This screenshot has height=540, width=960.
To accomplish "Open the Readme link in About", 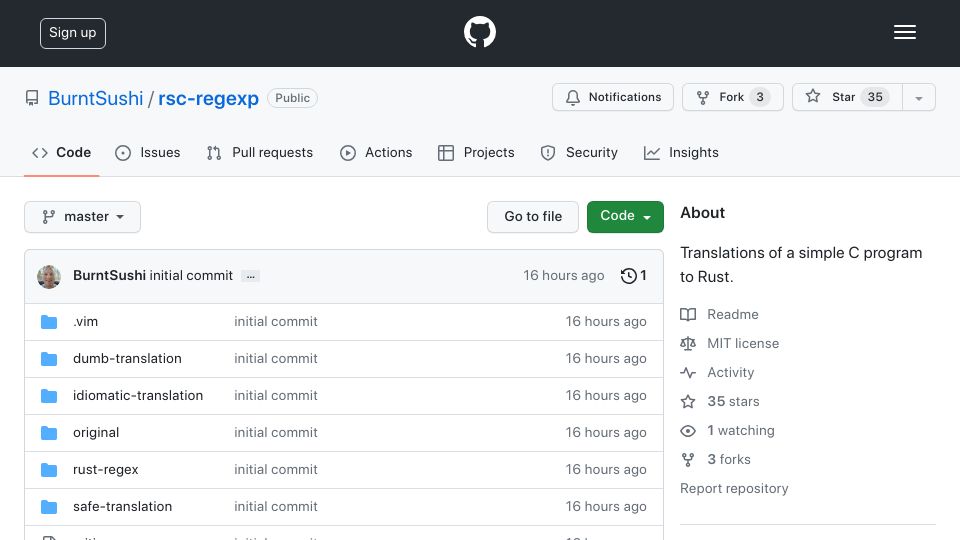I will [732, 314].
